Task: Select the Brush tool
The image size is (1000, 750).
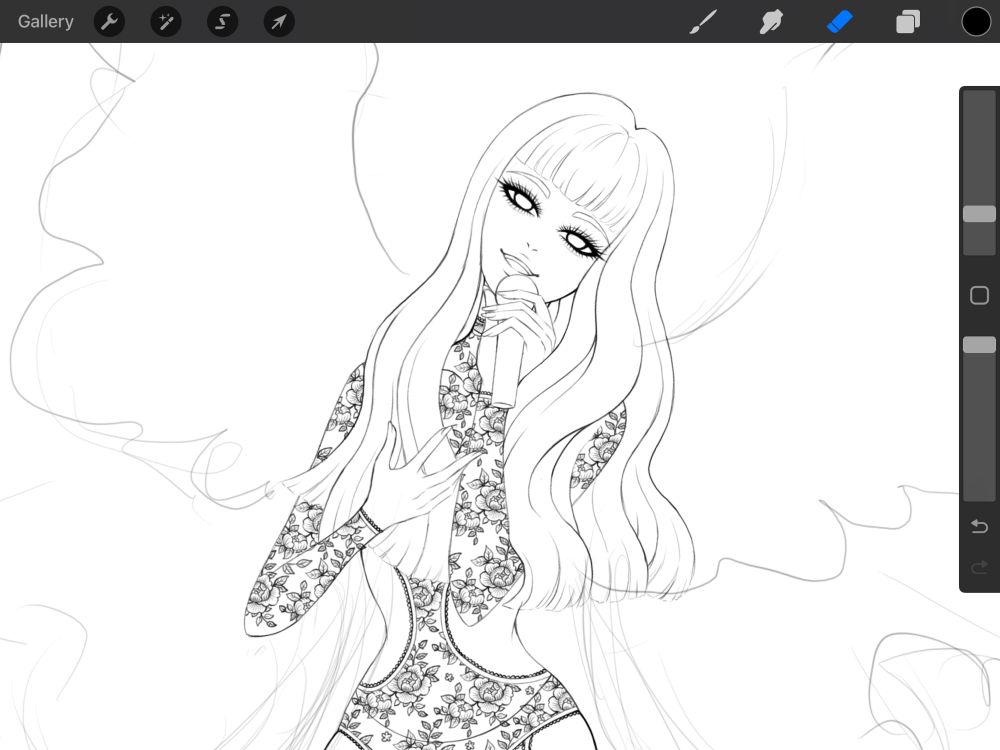Action: pos(703,22)
